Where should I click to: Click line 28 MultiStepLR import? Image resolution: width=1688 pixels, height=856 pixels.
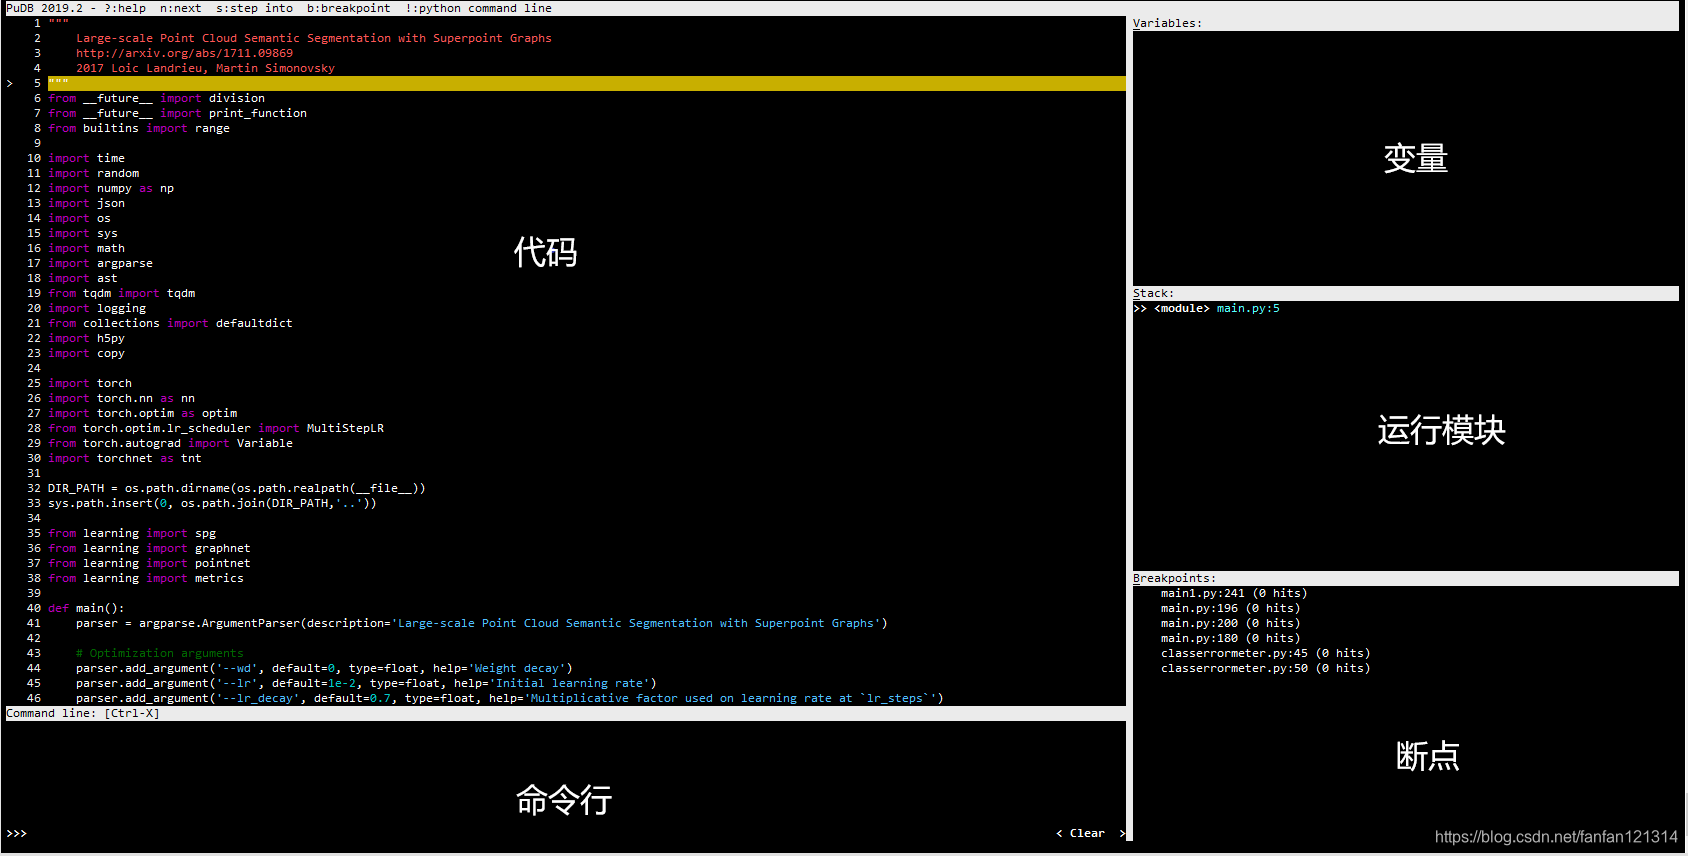coord(215,428)
